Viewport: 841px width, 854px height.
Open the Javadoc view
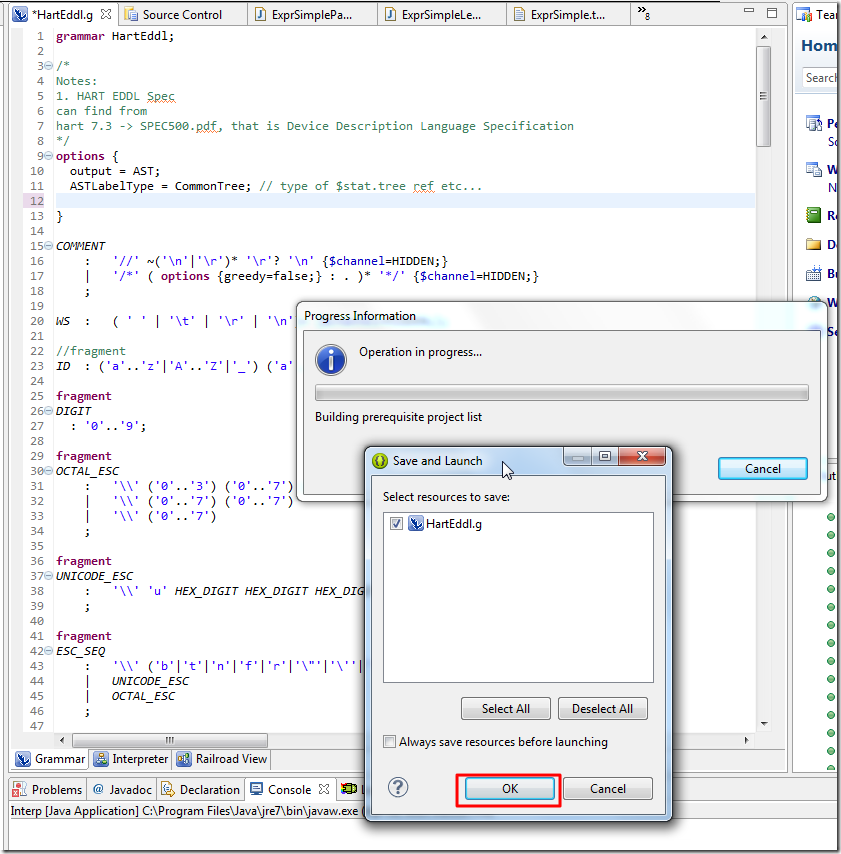(x=123, y=789)
